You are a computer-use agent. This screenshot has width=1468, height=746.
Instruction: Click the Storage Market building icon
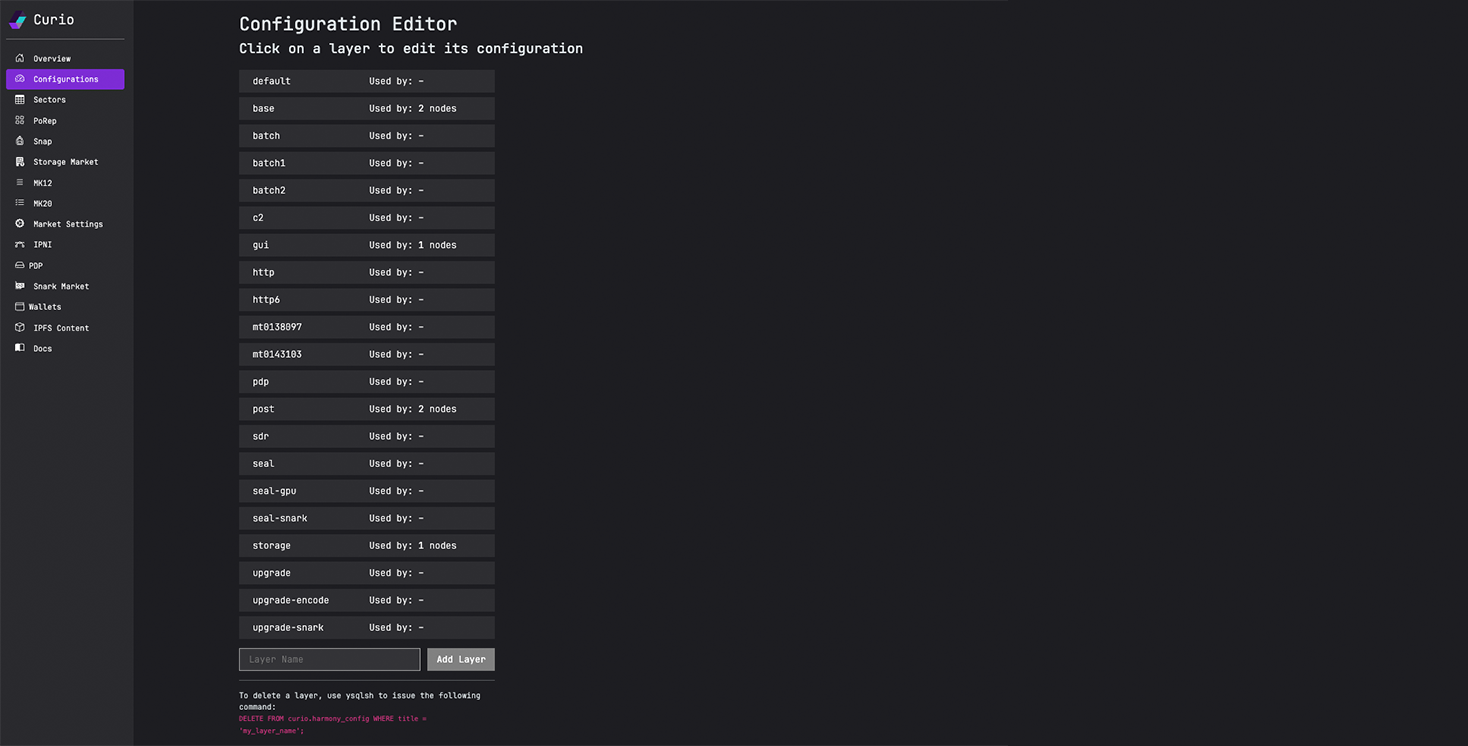(19, 161)
